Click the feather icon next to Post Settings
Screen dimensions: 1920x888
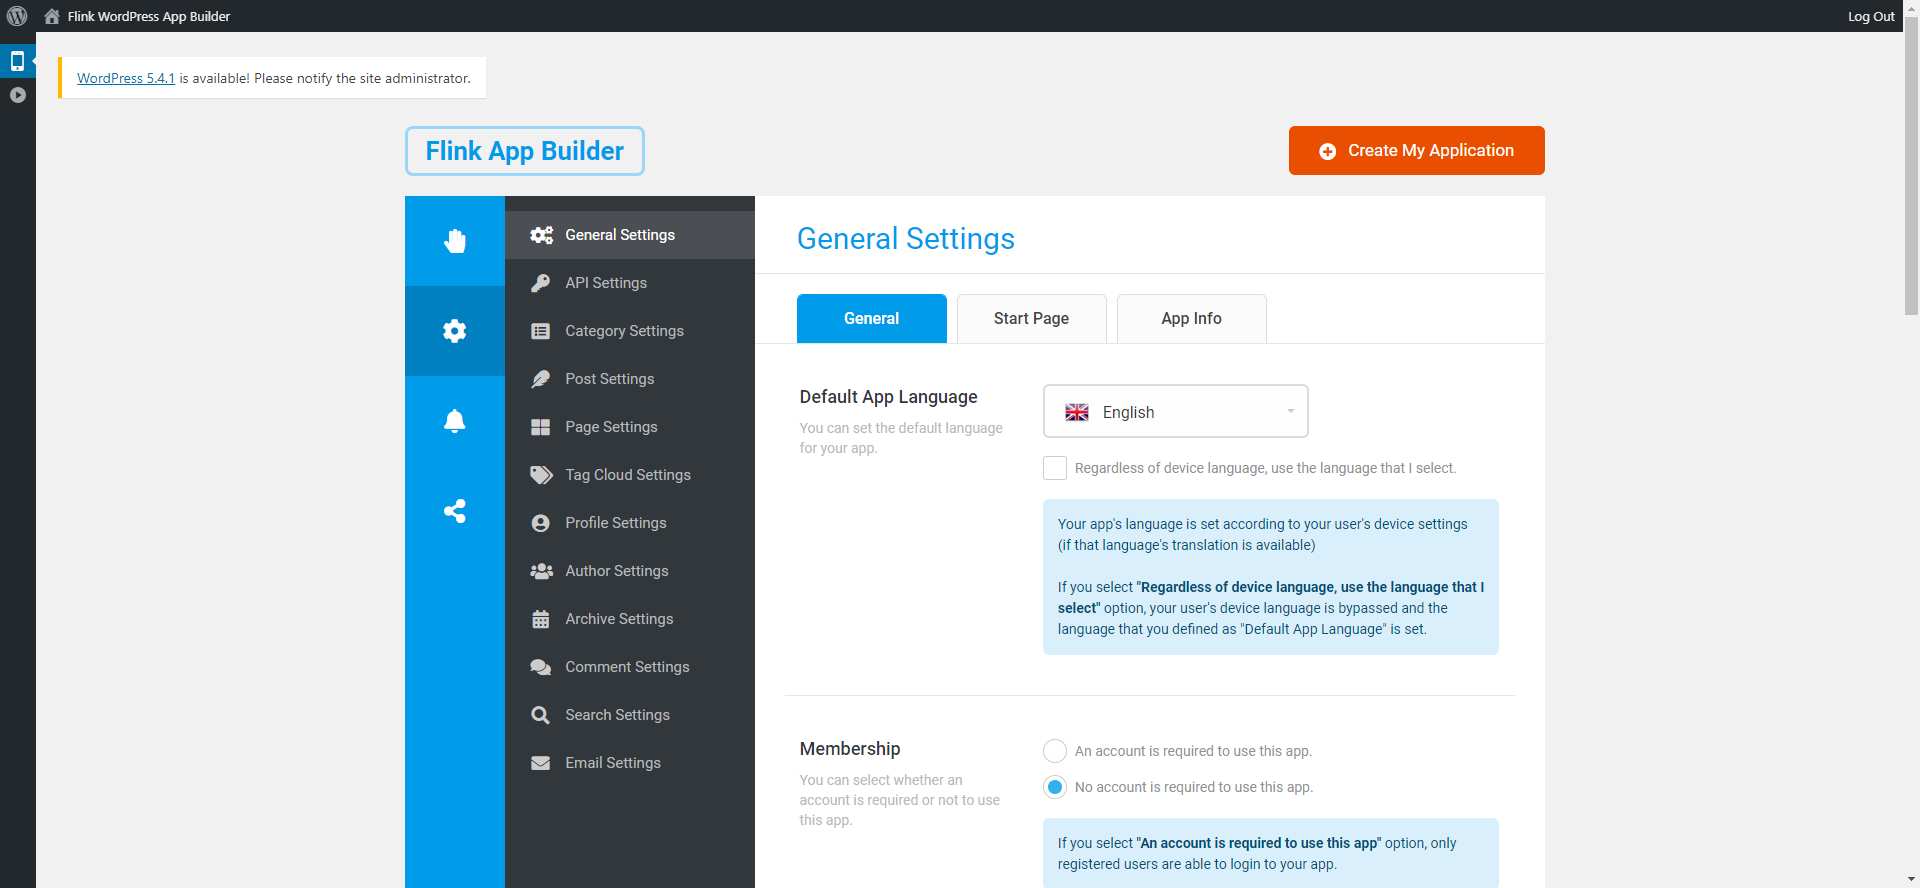coord(541,379)
